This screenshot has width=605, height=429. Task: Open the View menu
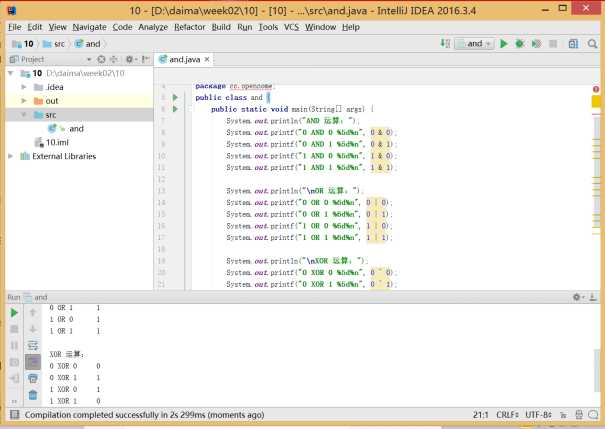pyautogui.click(x=57, y=27)
